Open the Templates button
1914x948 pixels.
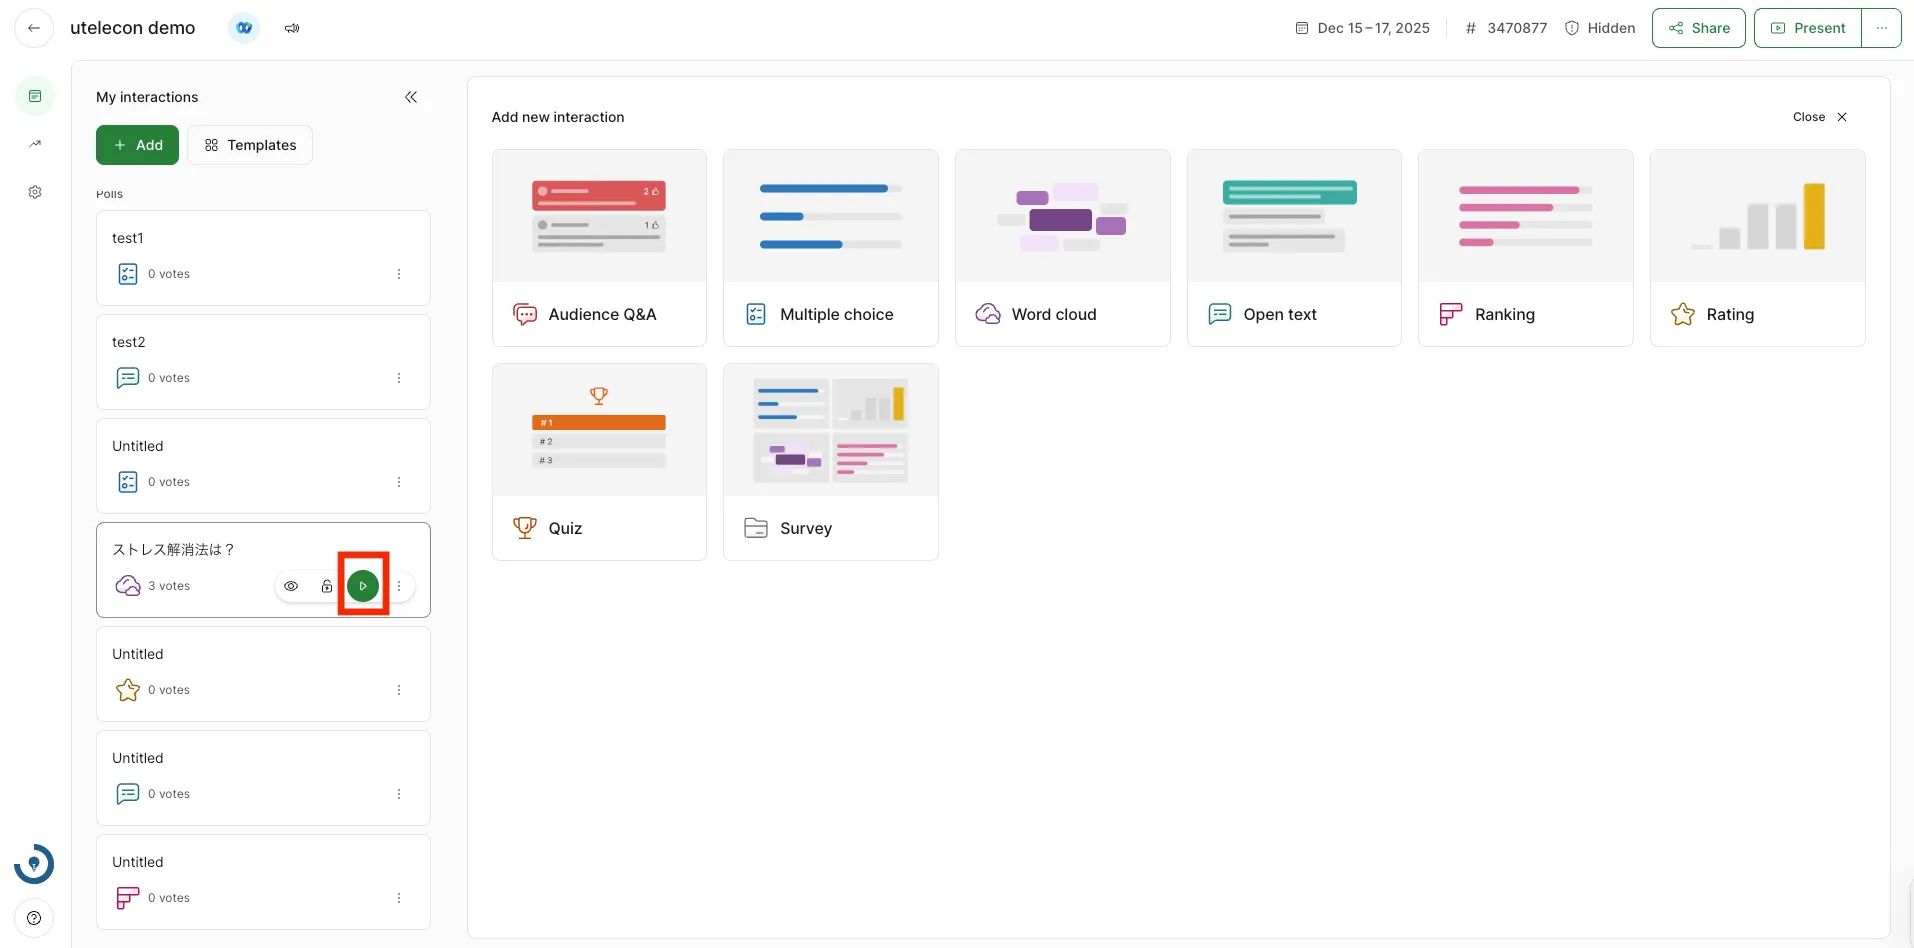(250, 145)
